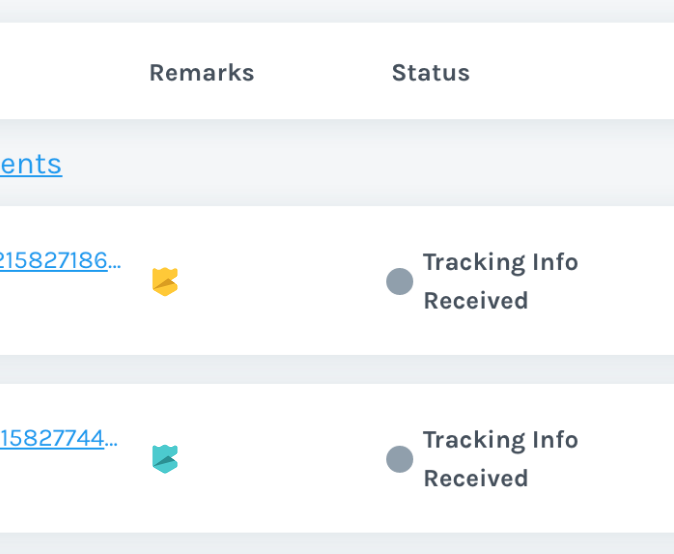Sort by the Status column header
The height and width of the screenshot is (554, 674).
(431, 73)
